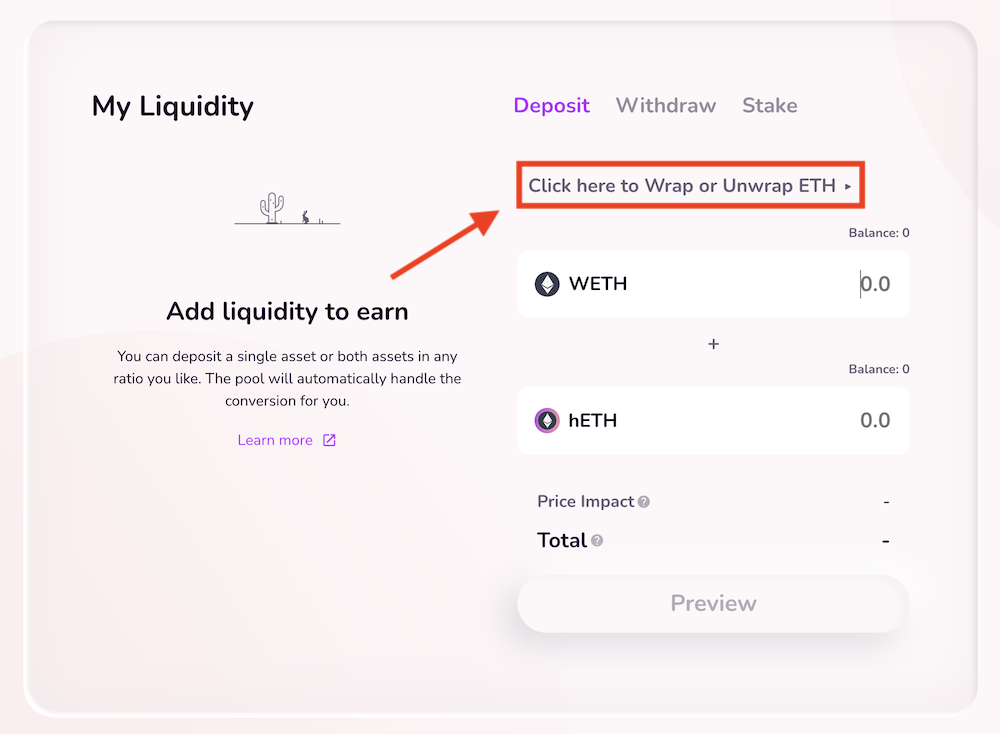Click the Balance label above WETH

879,233
